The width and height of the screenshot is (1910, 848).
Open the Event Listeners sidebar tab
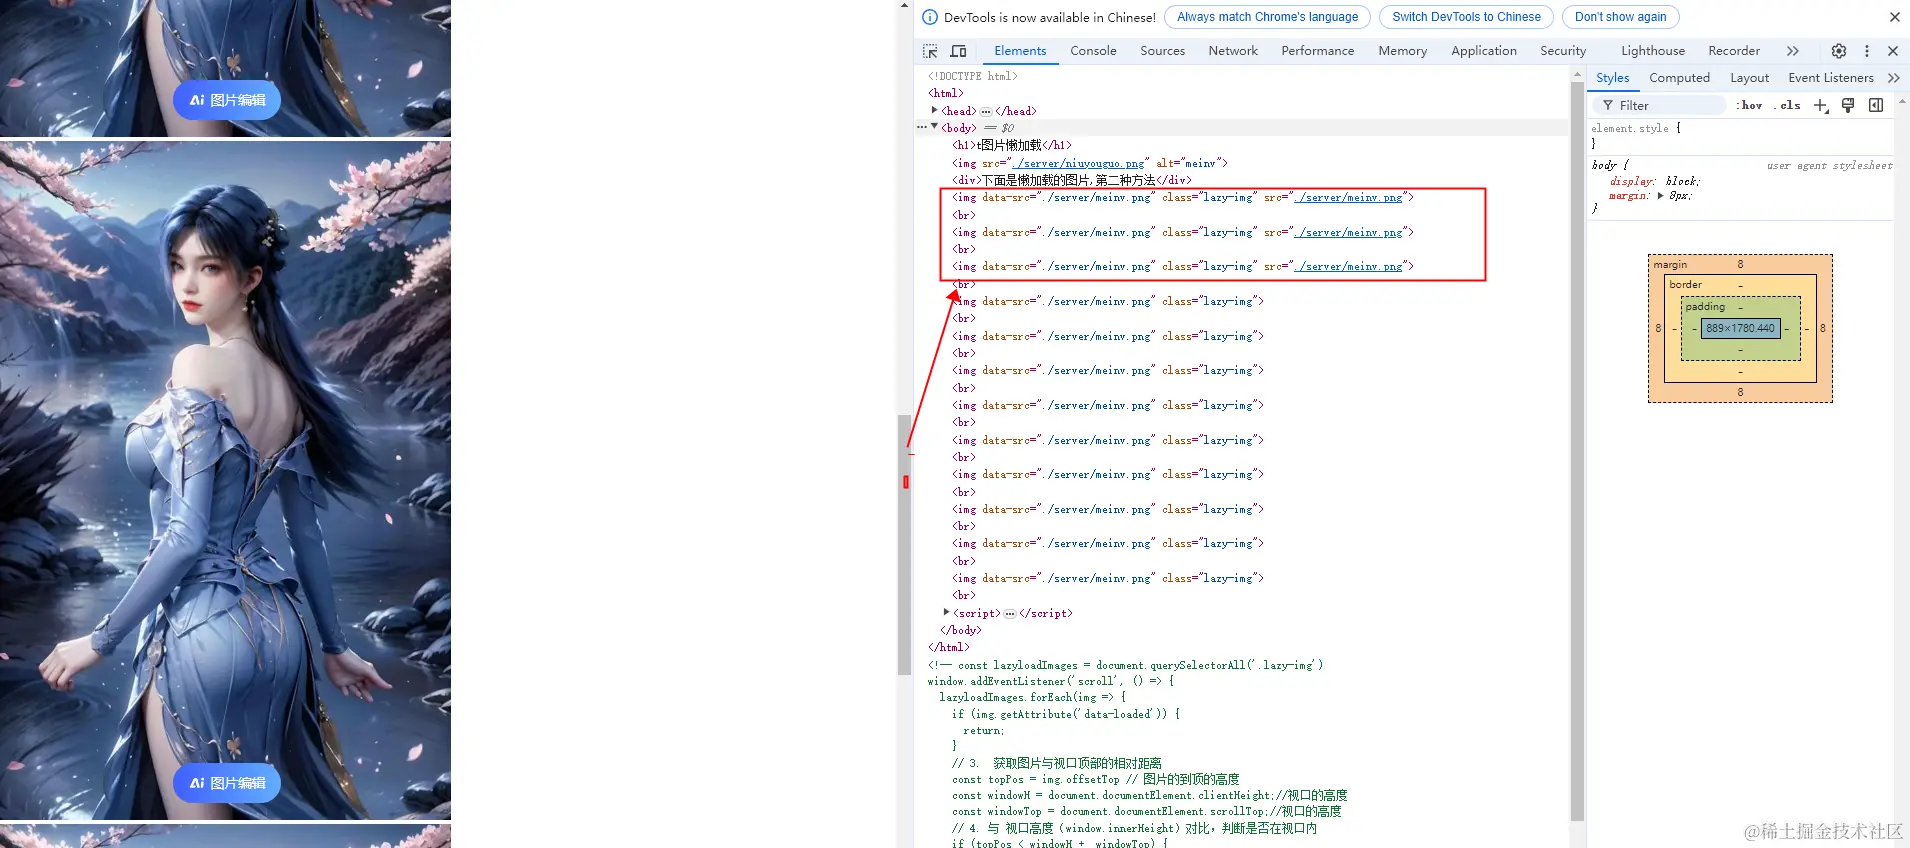point(1831,78)
